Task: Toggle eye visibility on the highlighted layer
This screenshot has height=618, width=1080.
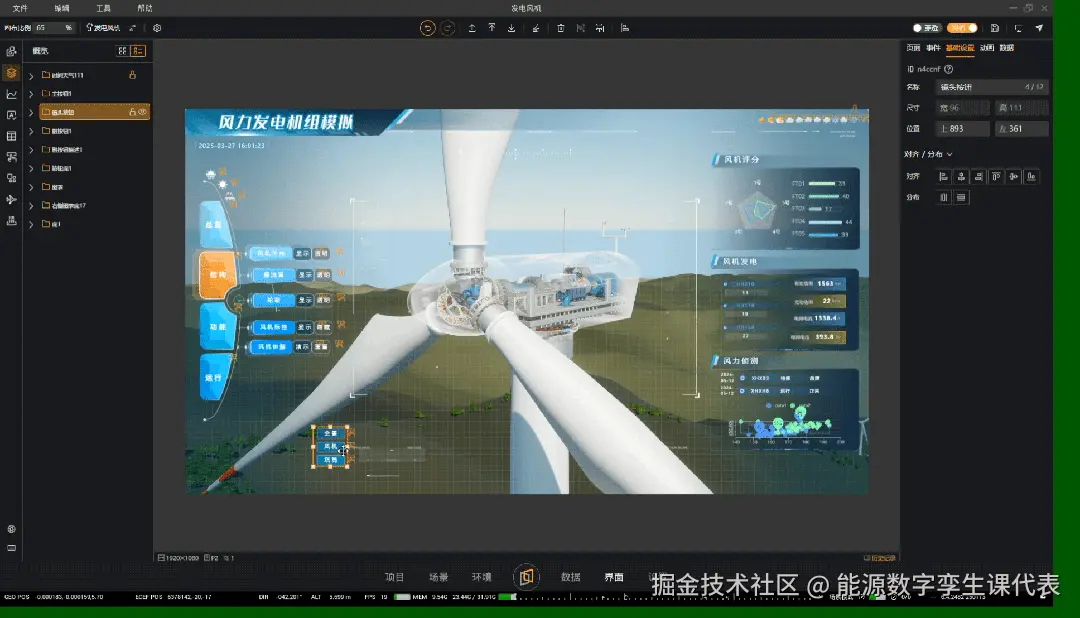Action: tap(143, 112)
